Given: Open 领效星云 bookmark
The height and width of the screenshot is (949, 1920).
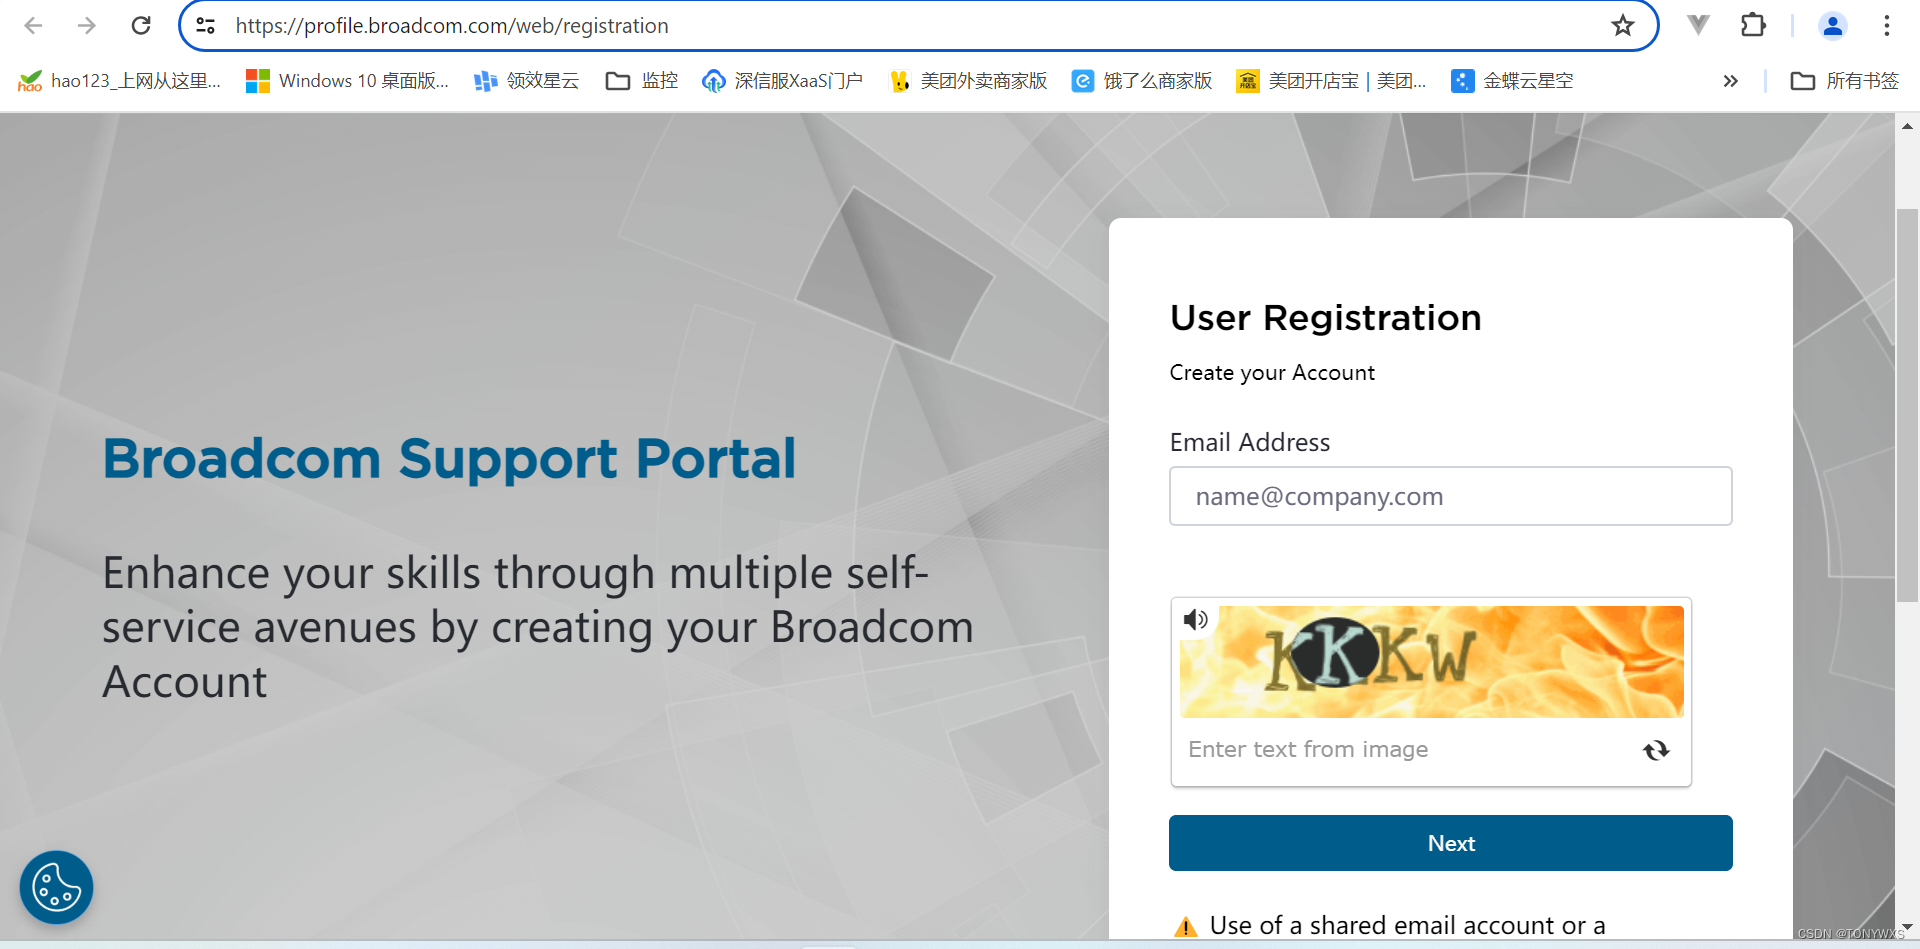Looking at the screenshot, I should pyautogui.click(x=527, y=81).
